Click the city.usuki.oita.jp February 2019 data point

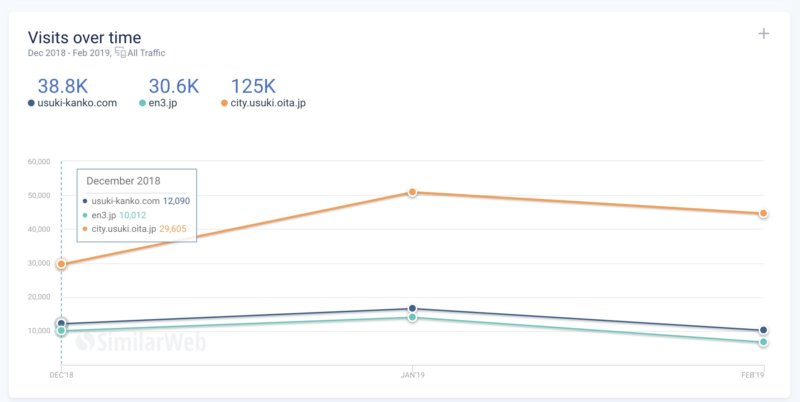763,213
